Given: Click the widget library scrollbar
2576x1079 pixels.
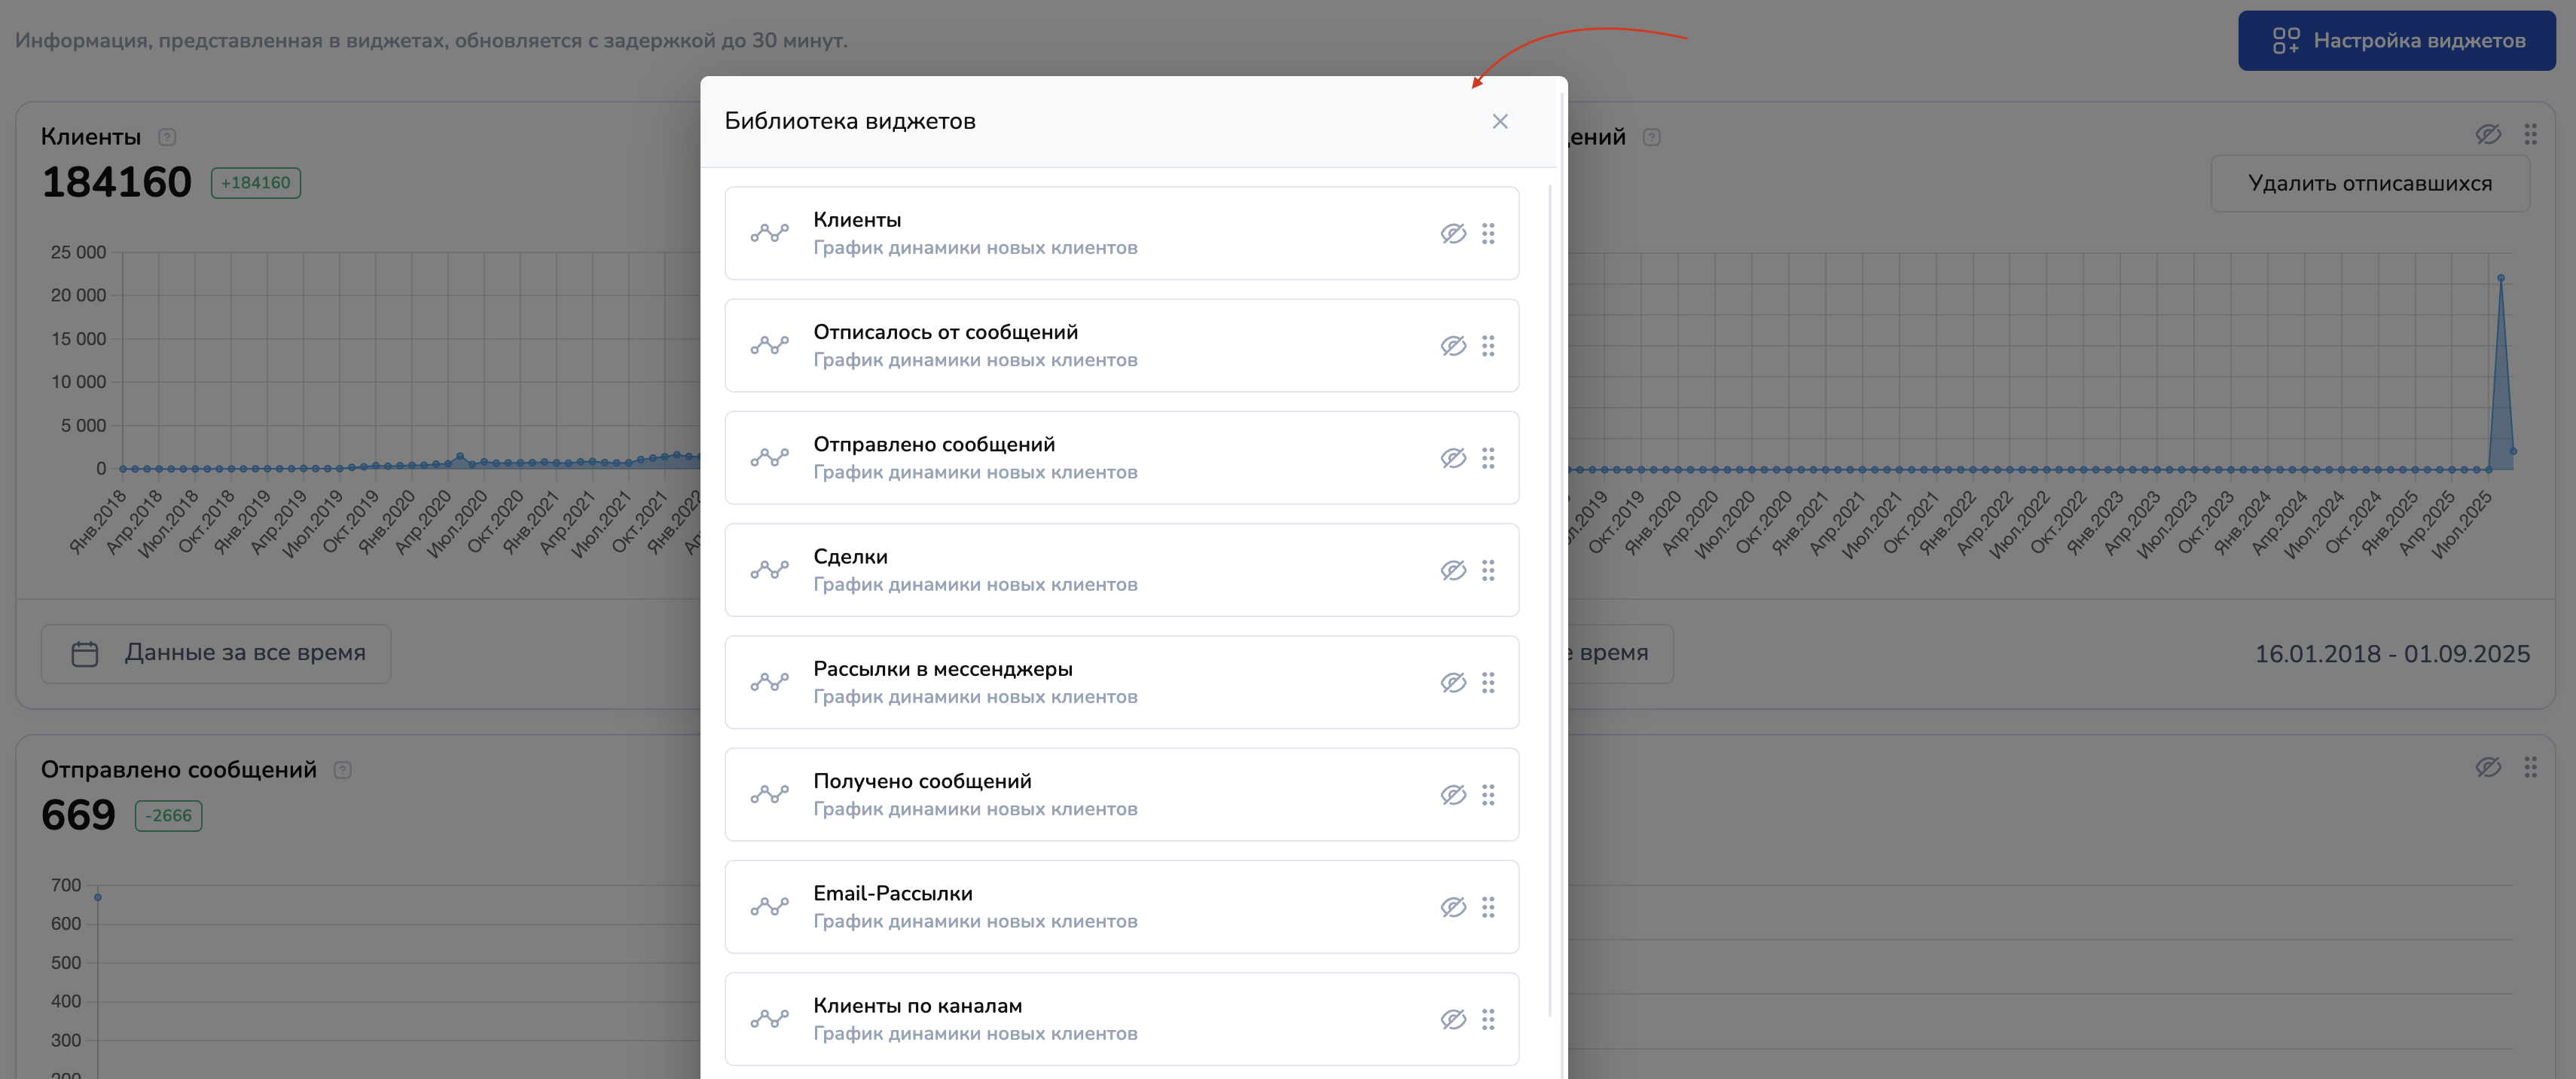Looking at the screenshot, I should point(1549,600).
